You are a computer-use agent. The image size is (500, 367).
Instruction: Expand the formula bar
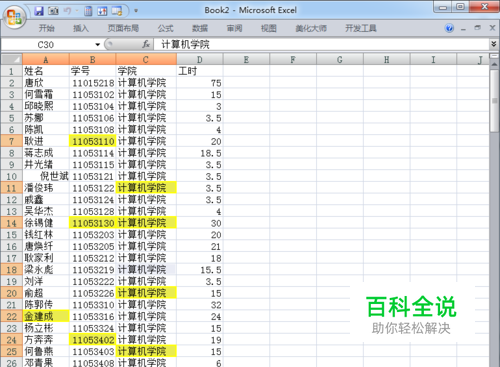494,44
